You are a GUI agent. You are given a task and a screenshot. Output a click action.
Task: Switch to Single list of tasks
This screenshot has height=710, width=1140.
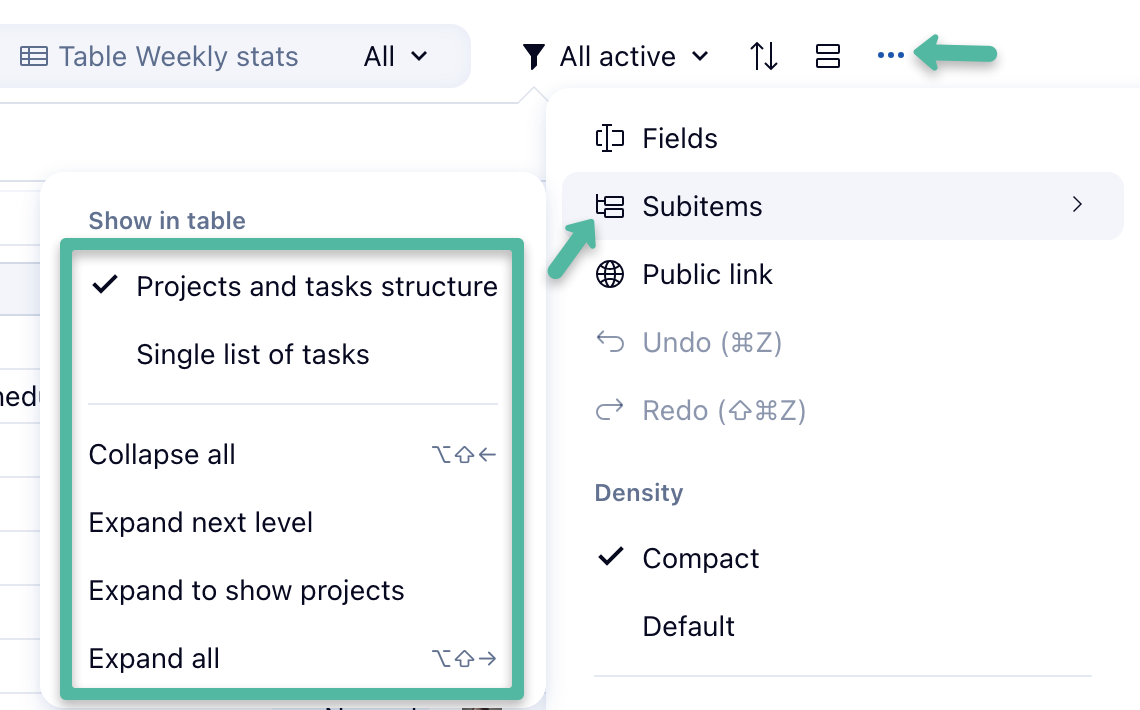pos(253,355)
